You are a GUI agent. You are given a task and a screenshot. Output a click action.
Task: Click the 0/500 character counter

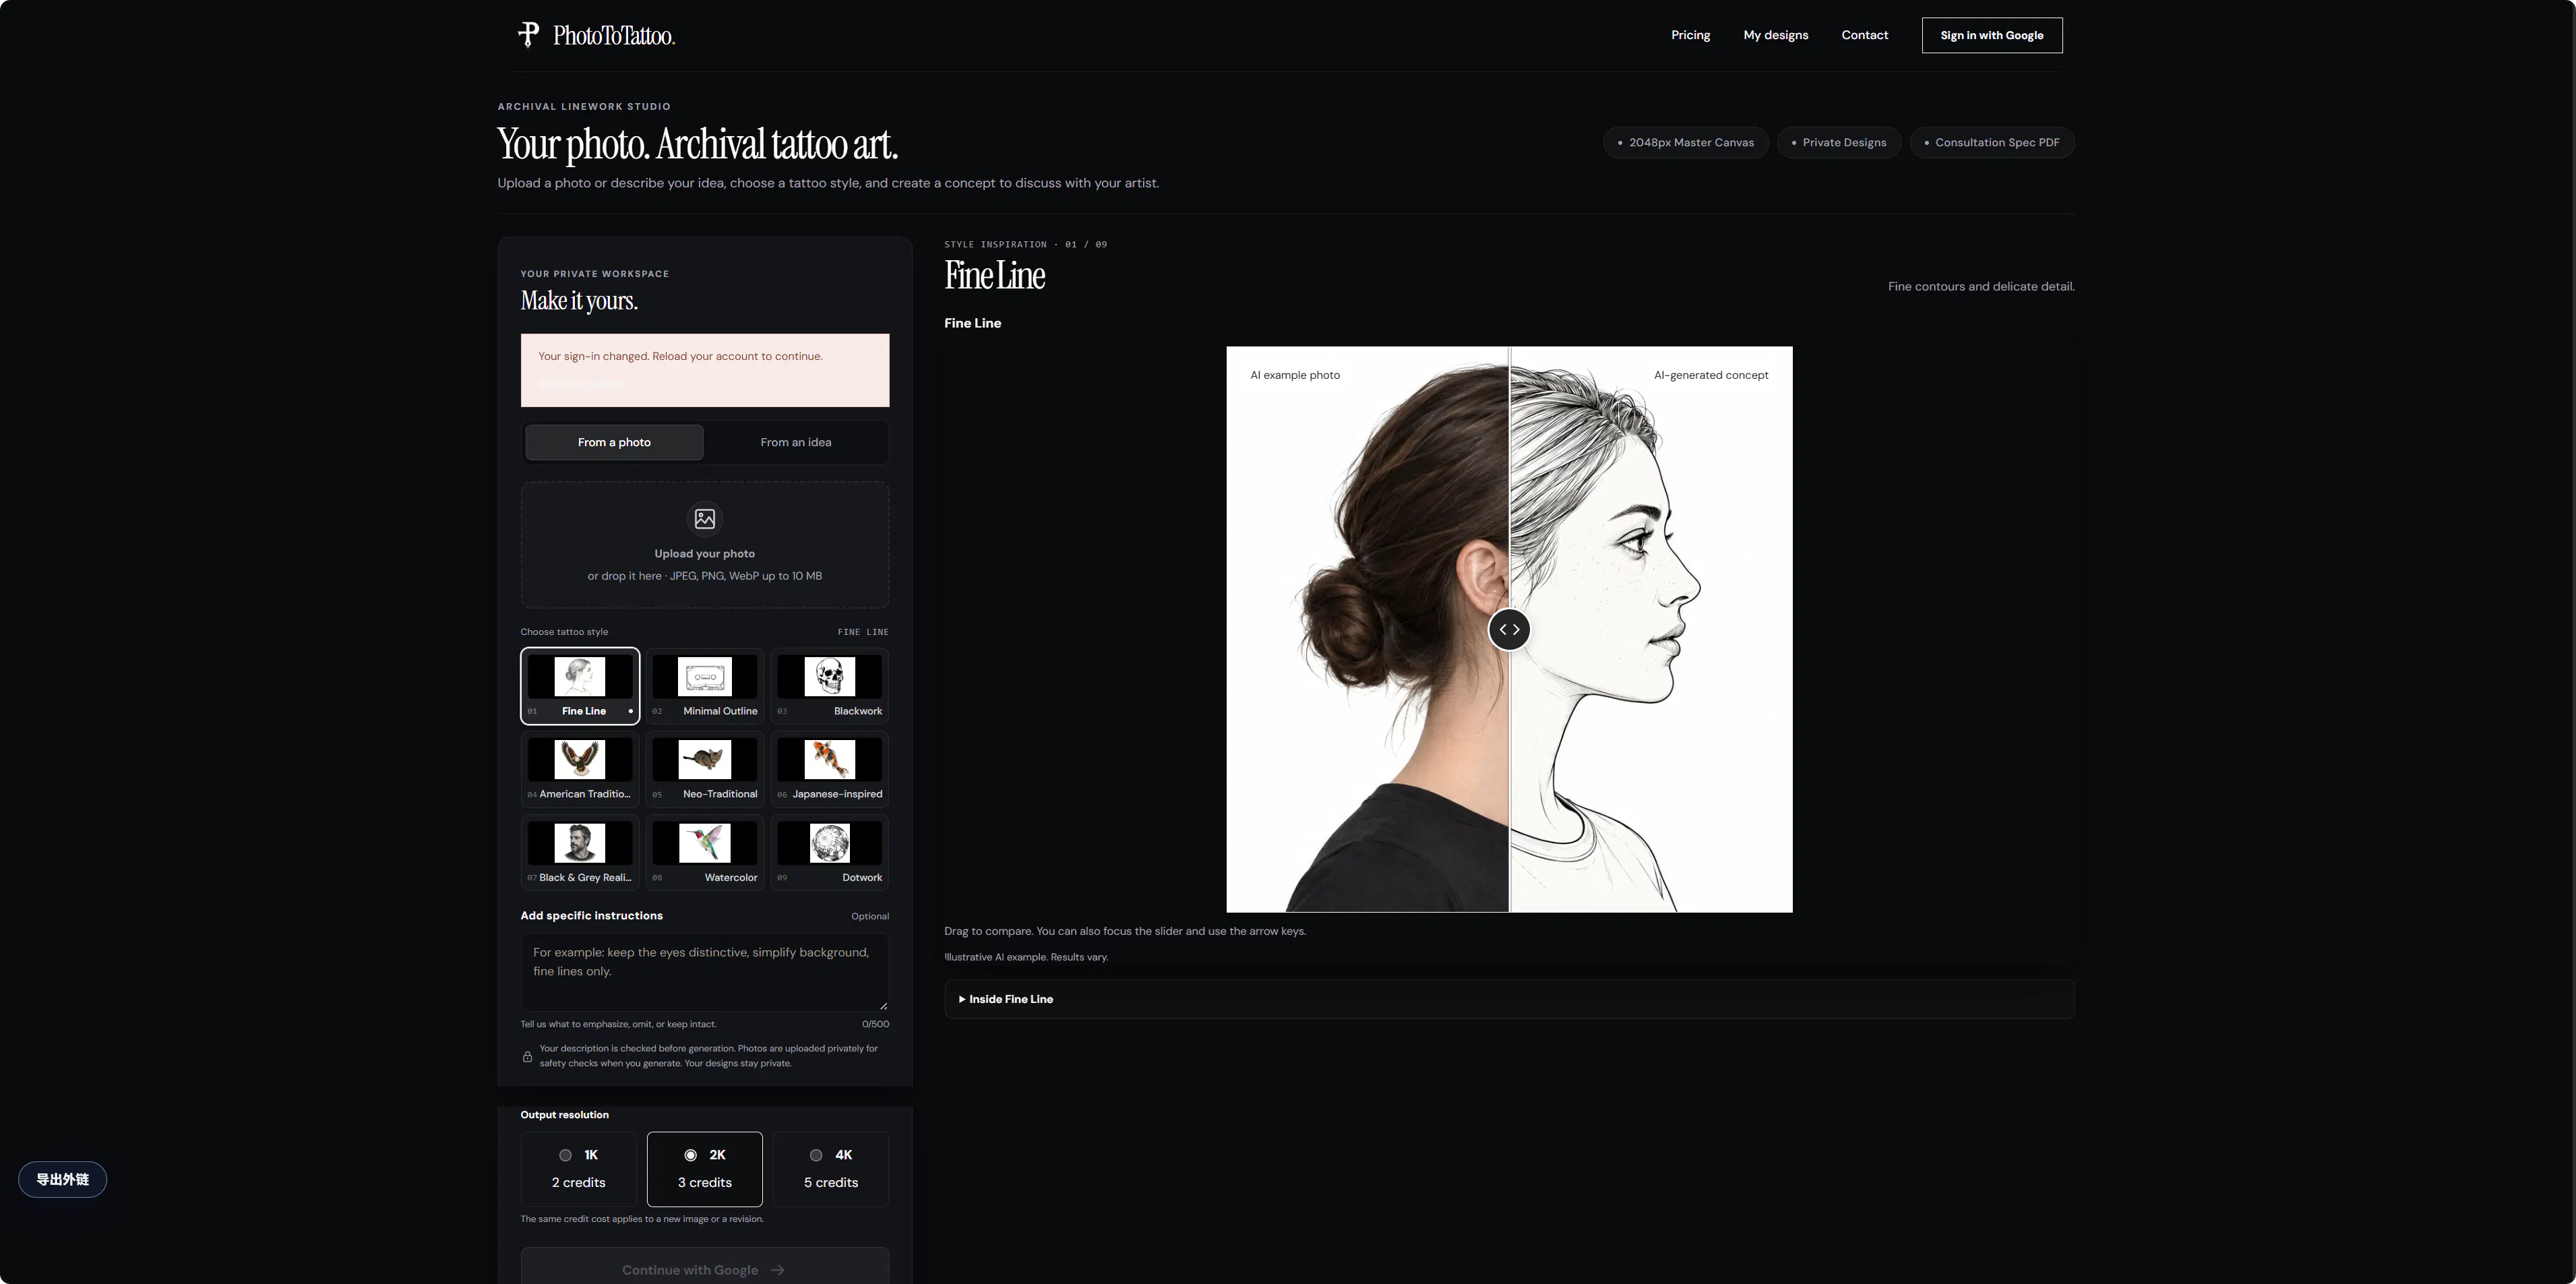pyautogui.click(x=875, y=1024)
